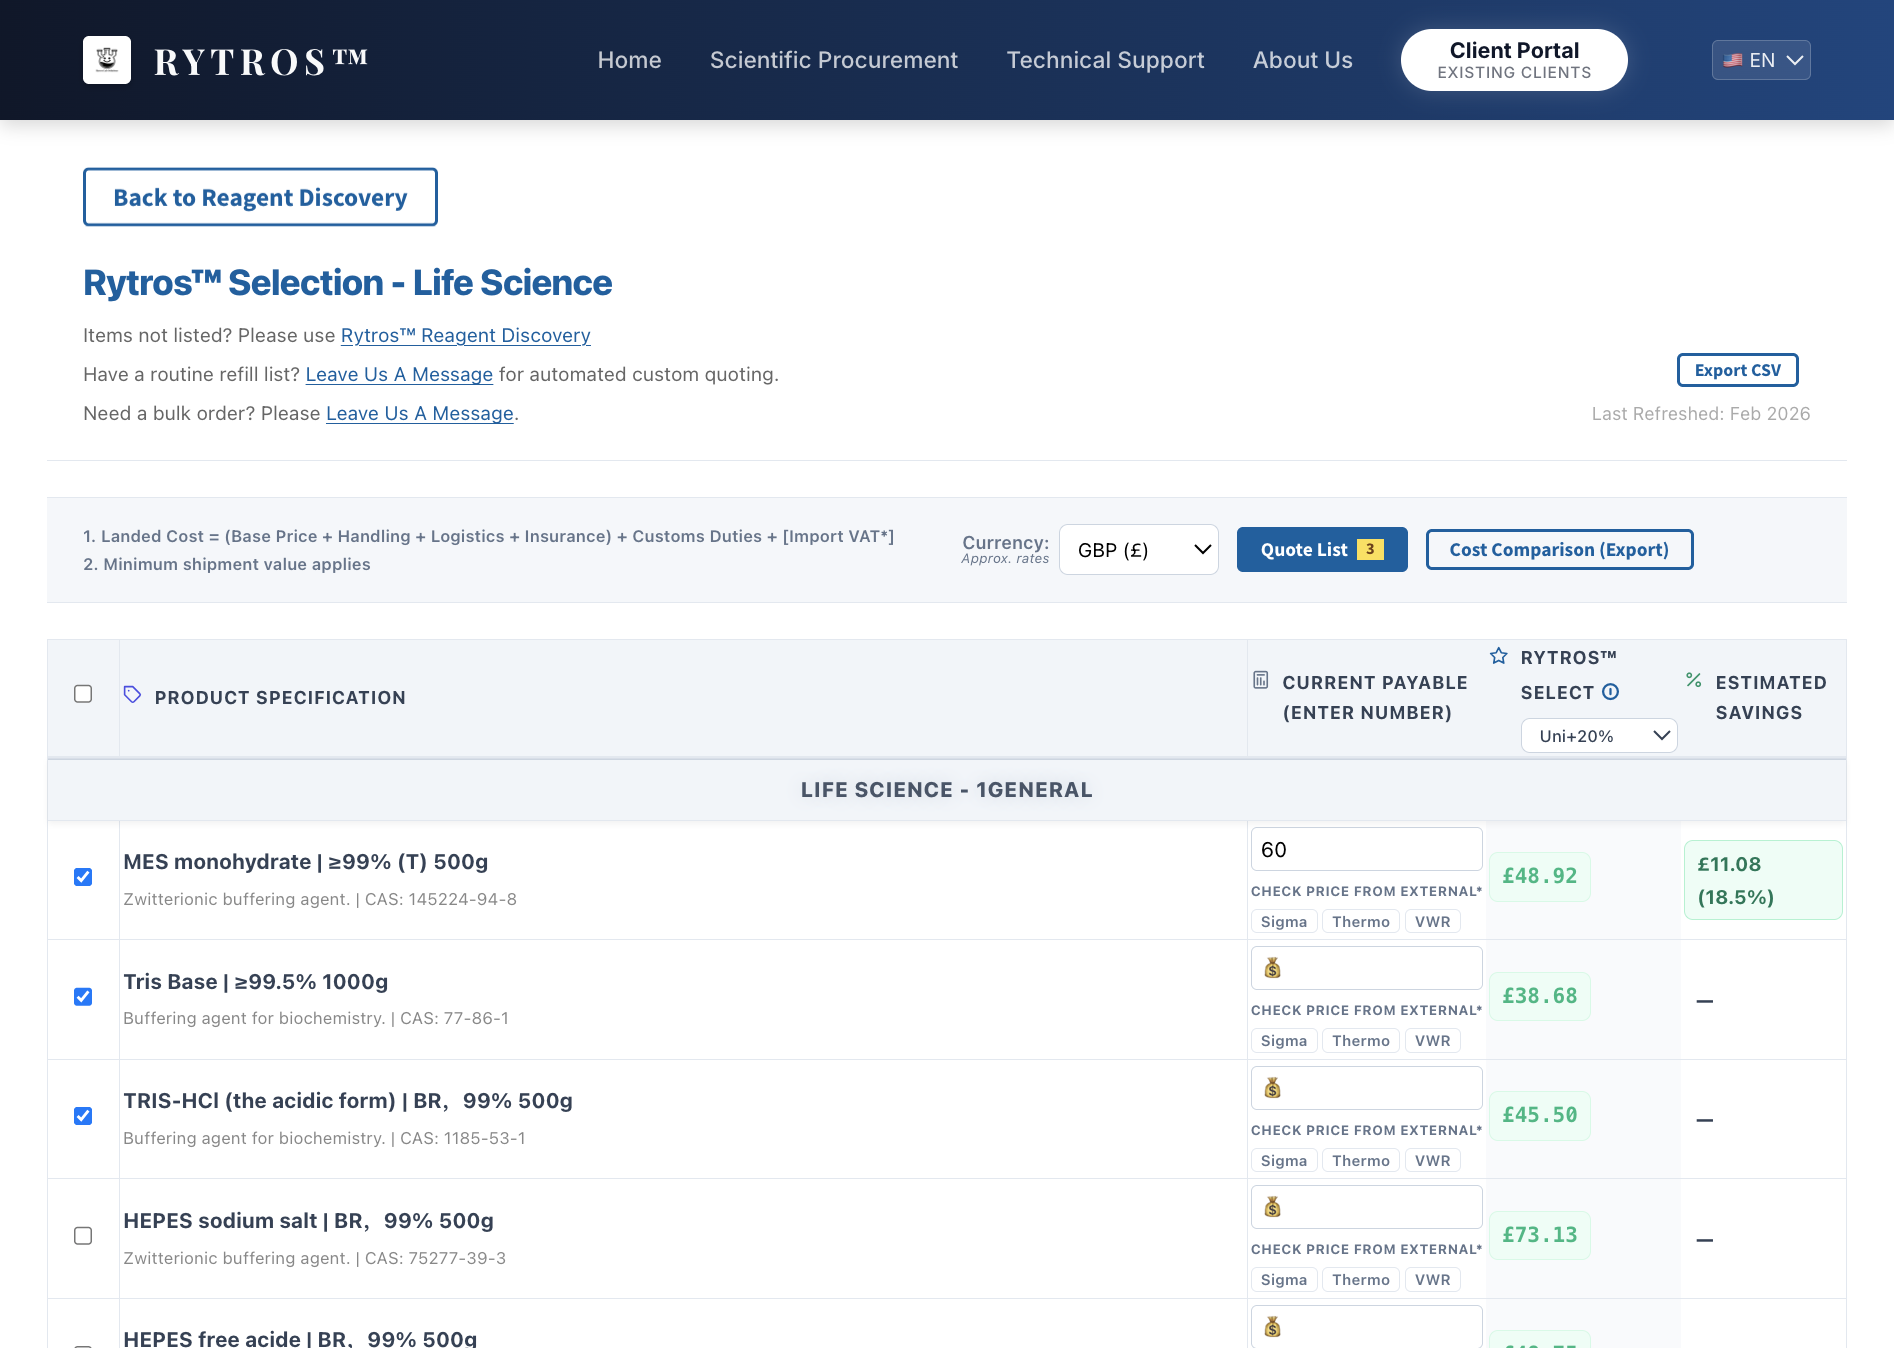The image size is (1894, 1348).
Task: Click VWR tag in TRIS-HCl row
Action: tap(1432, 1160)
